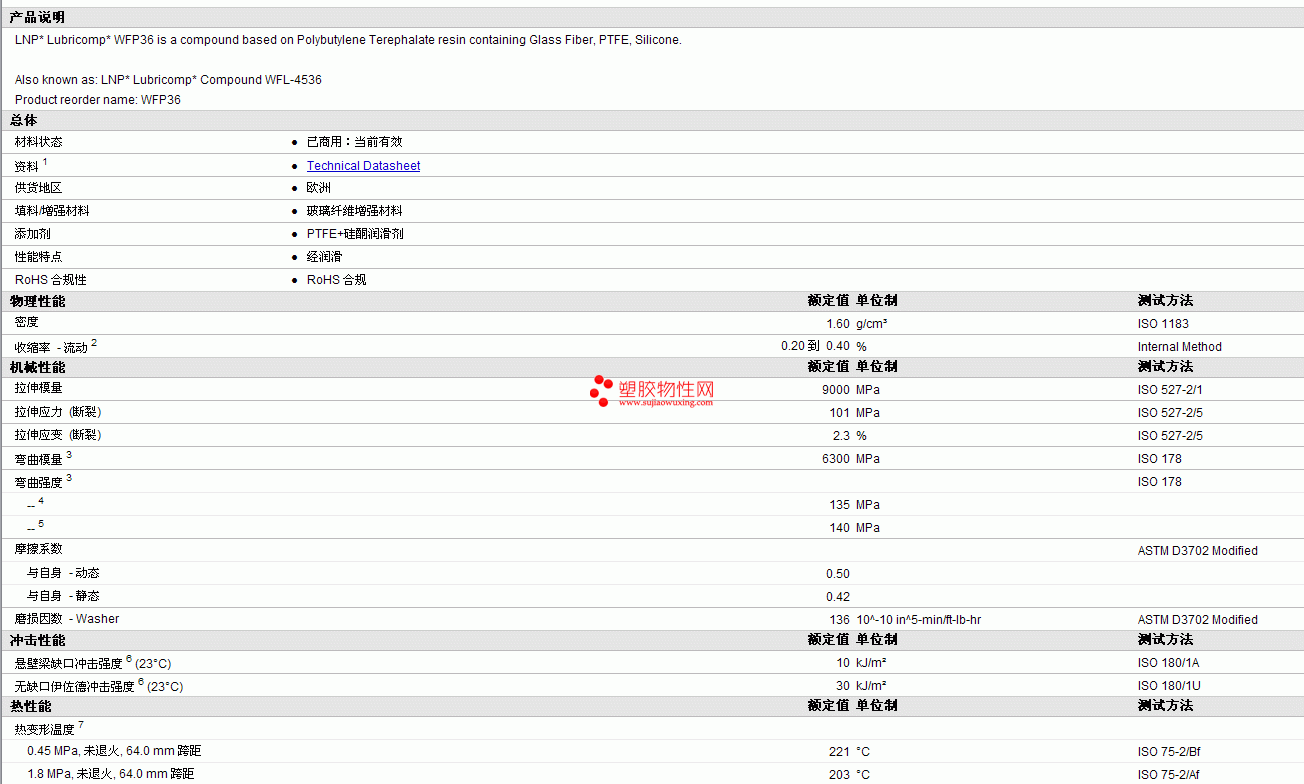The height and width of the screenshot is (784, 1304).
Task: Click the 密度 row label
Action: [27, 323]
